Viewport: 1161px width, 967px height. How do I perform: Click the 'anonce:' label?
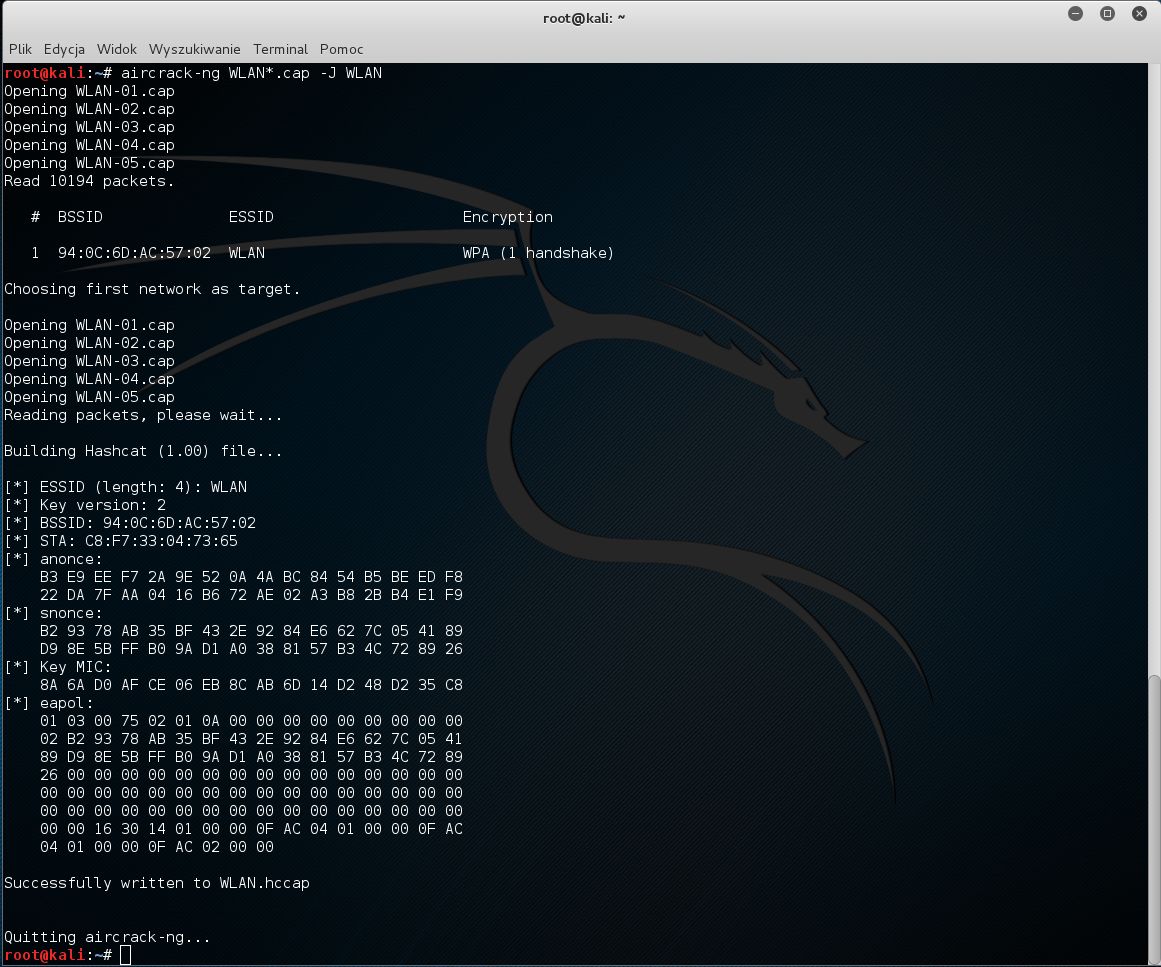pyautogui.click(x=71, y=559)
